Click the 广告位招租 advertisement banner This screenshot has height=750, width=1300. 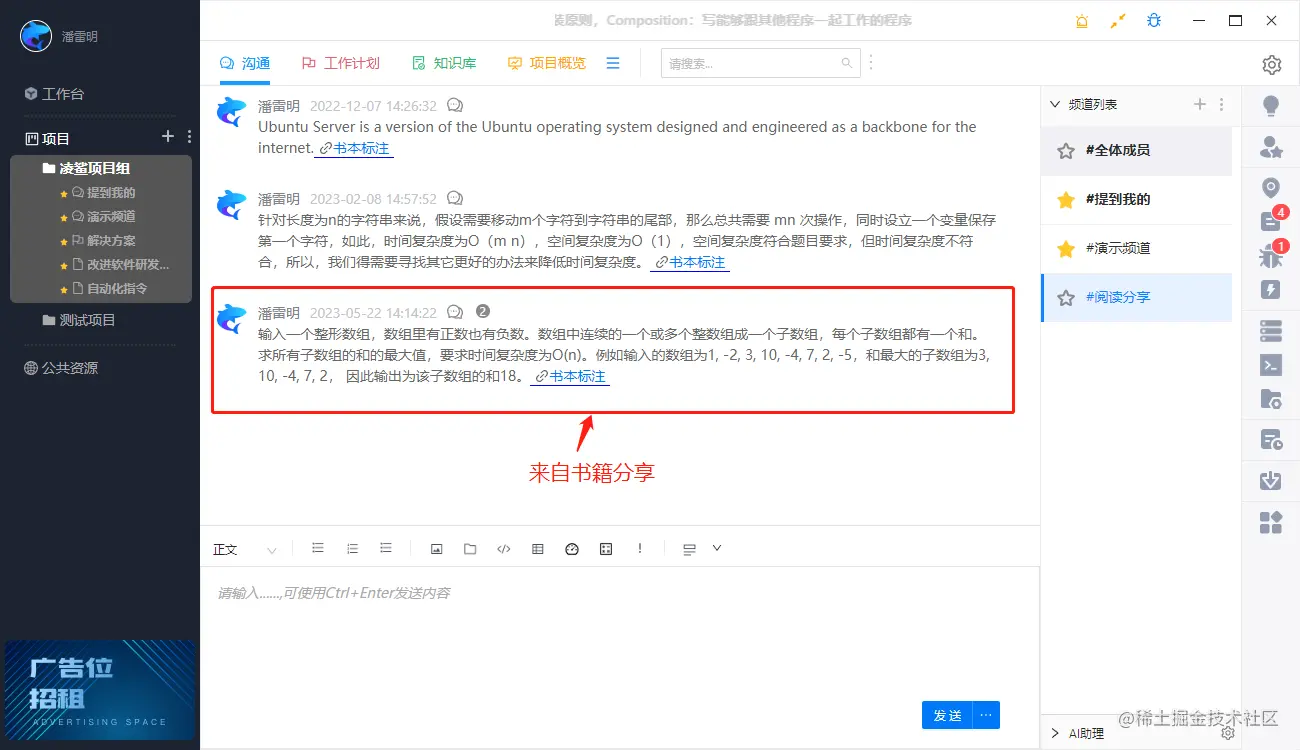pos(100,688)
